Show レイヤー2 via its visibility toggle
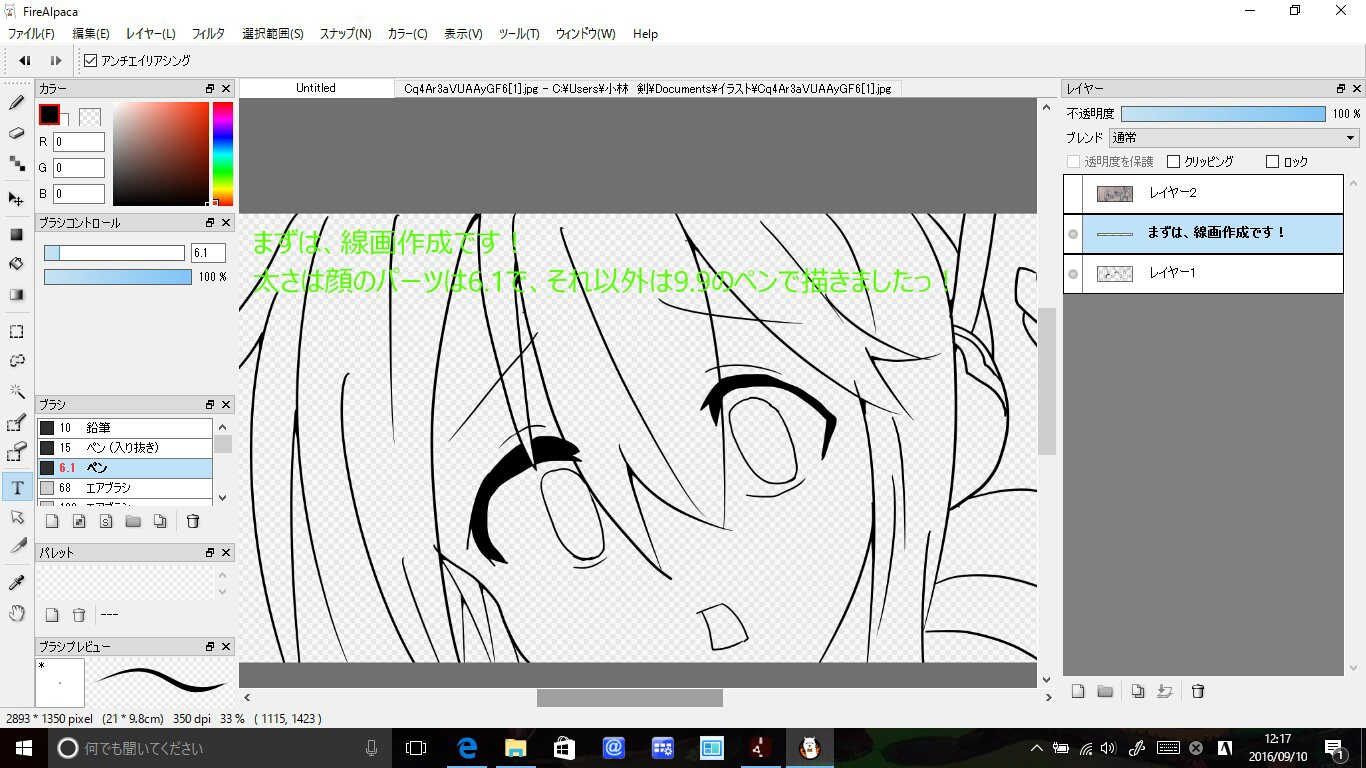 click(x=1073, y=194)
